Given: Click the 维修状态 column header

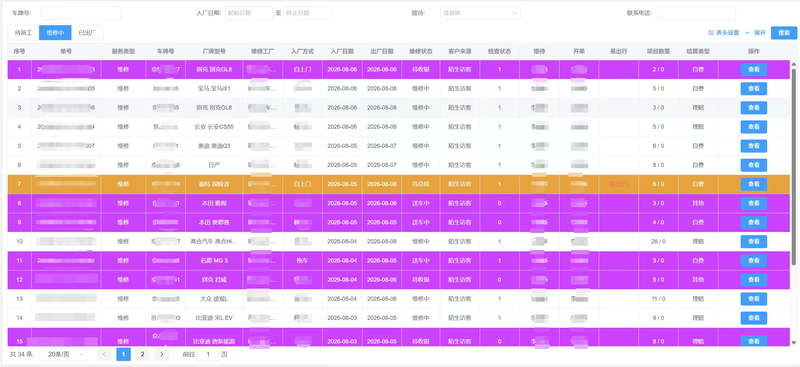Looking at the screenshot, I should [420, 52].
